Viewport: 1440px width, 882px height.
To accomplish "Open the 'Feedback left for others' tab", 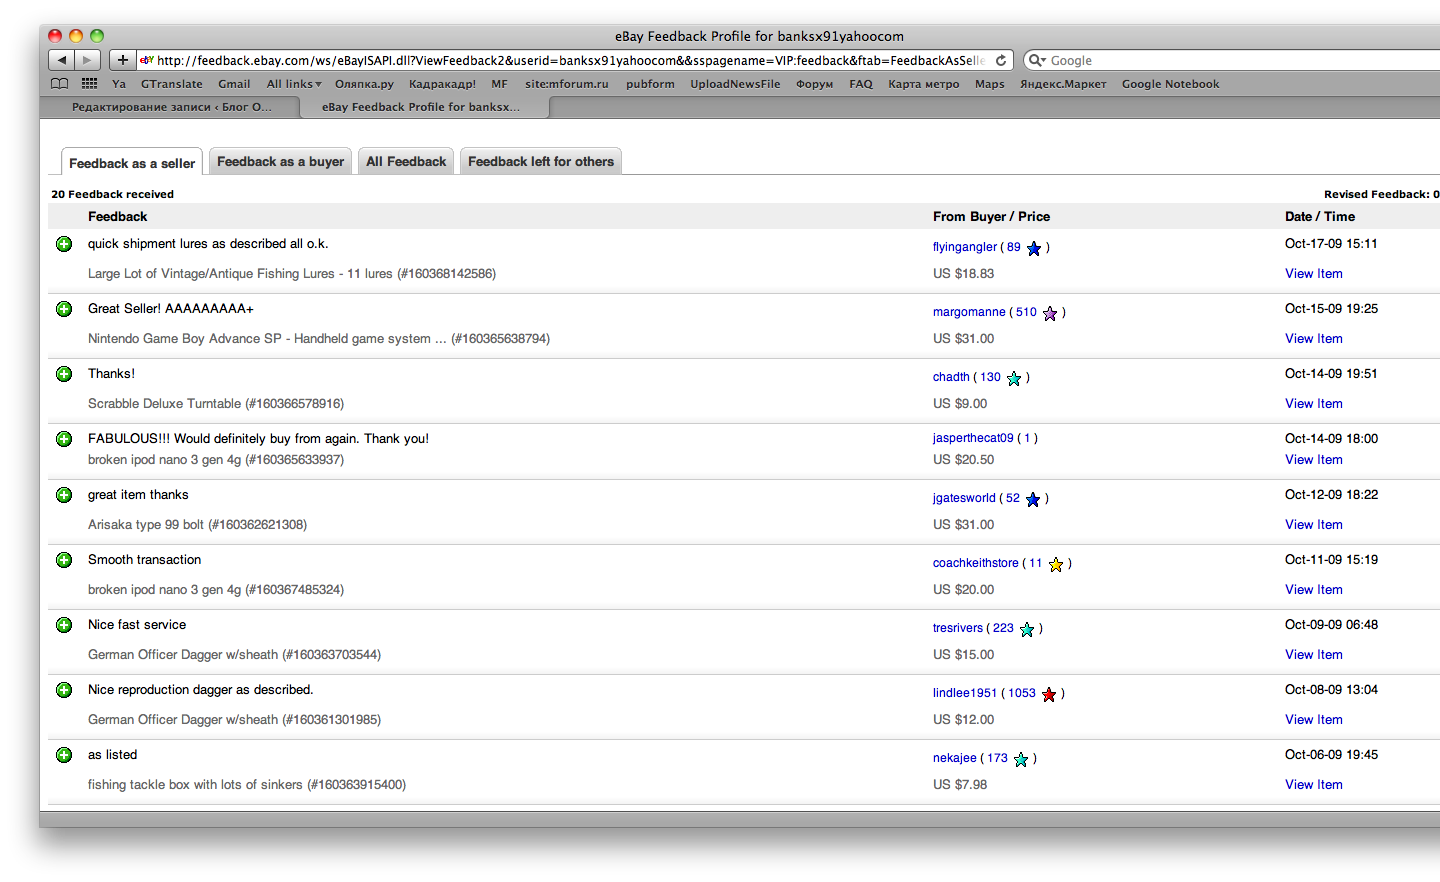I will pos(541,161).
